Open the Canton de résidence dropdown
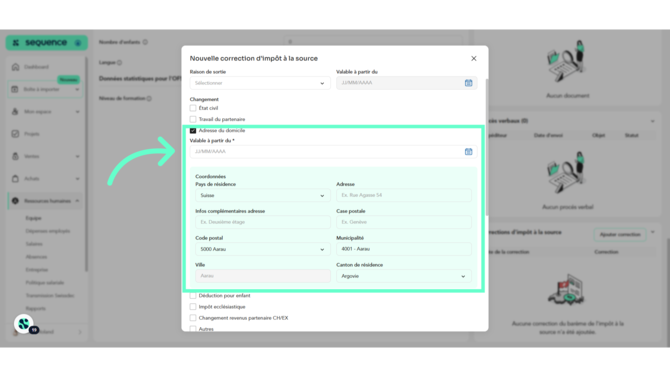This screenshot has width=670, height=377. point(404,276)
